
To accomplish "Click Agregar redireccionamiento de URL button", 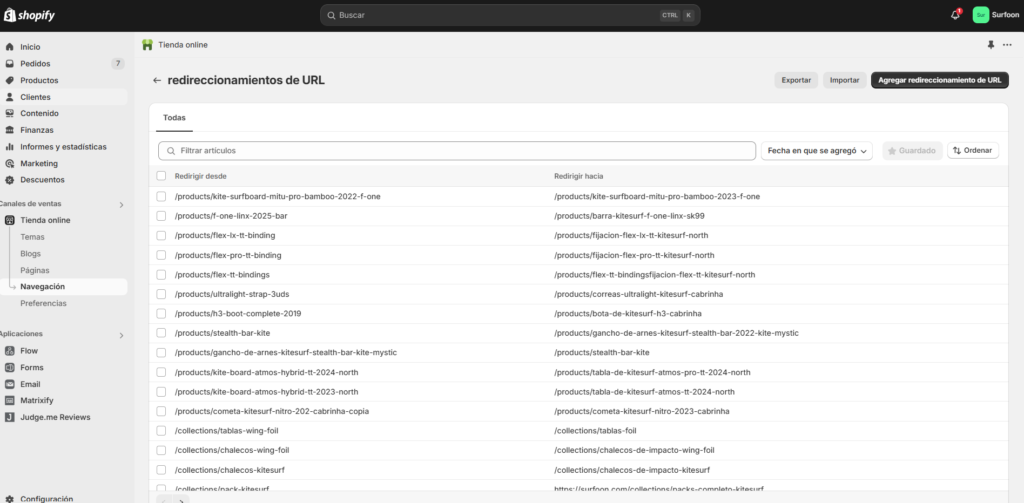I will pyautogui.click(x=939, y=80).
